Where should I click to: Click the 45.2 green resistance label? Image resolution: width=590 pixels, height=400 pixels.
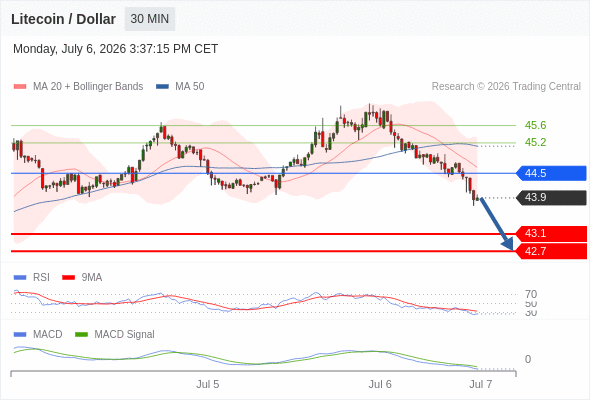tap(535, 143)
